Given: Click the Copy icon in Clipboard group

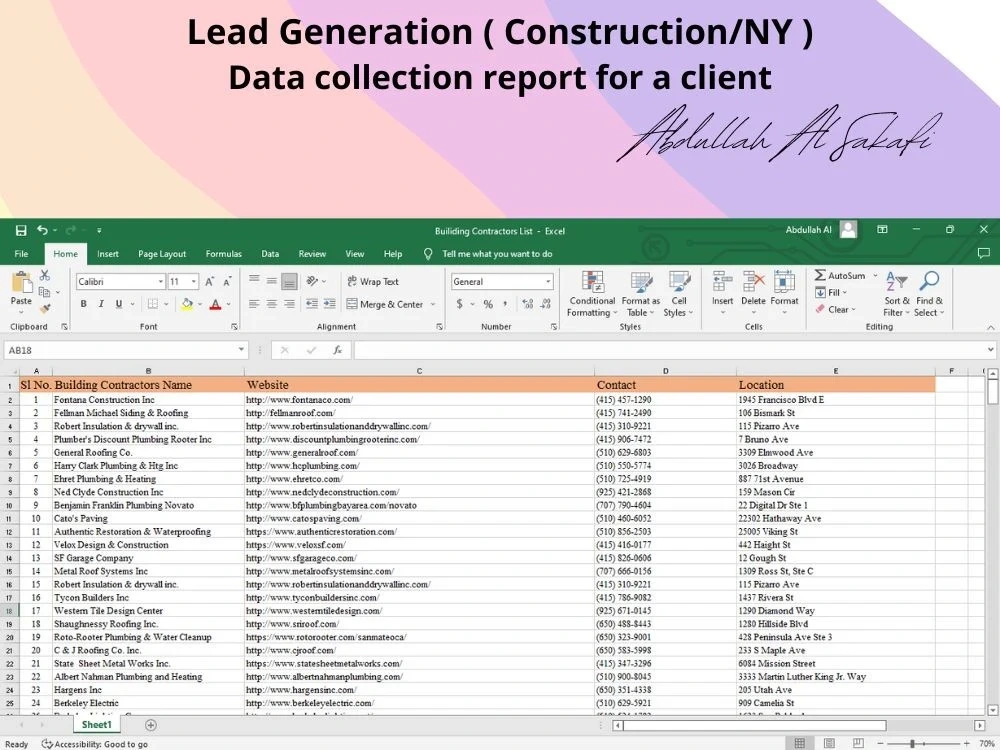Looking at the screenshot, I should (44, 292).
